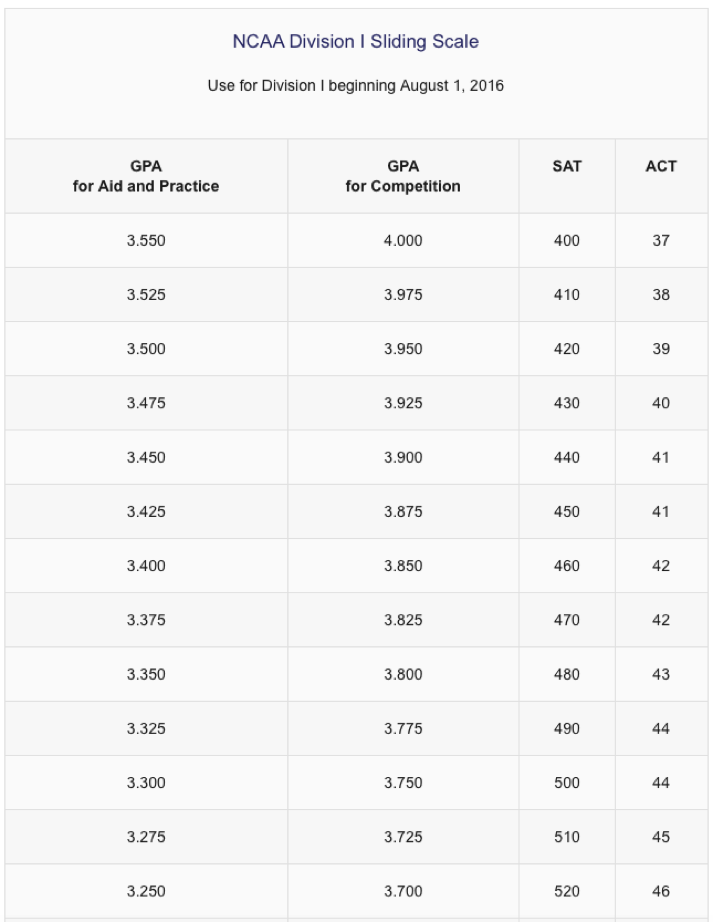
Task: Select the 'GPA for Competition' column header
Action: coord(403,176)
